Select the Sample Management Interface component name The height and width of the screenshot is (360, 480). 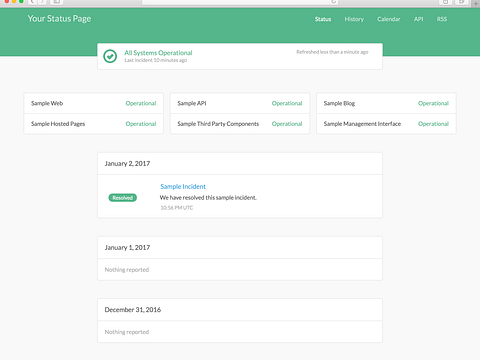pos(362,124)
